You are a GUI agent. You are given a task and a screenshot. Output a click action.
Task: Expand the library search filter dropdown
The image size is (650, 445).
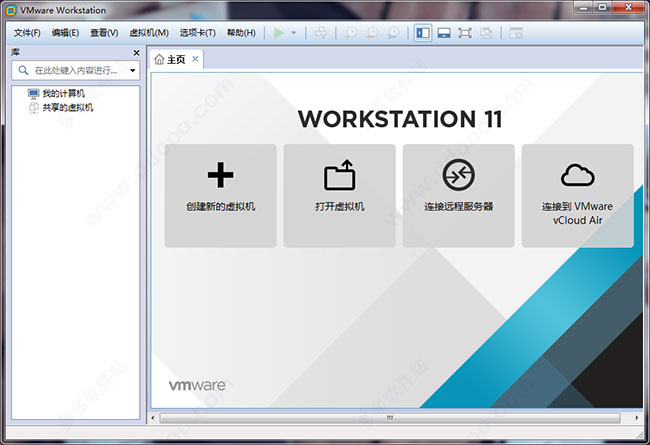pyautogui.click(x=132, y=71)
